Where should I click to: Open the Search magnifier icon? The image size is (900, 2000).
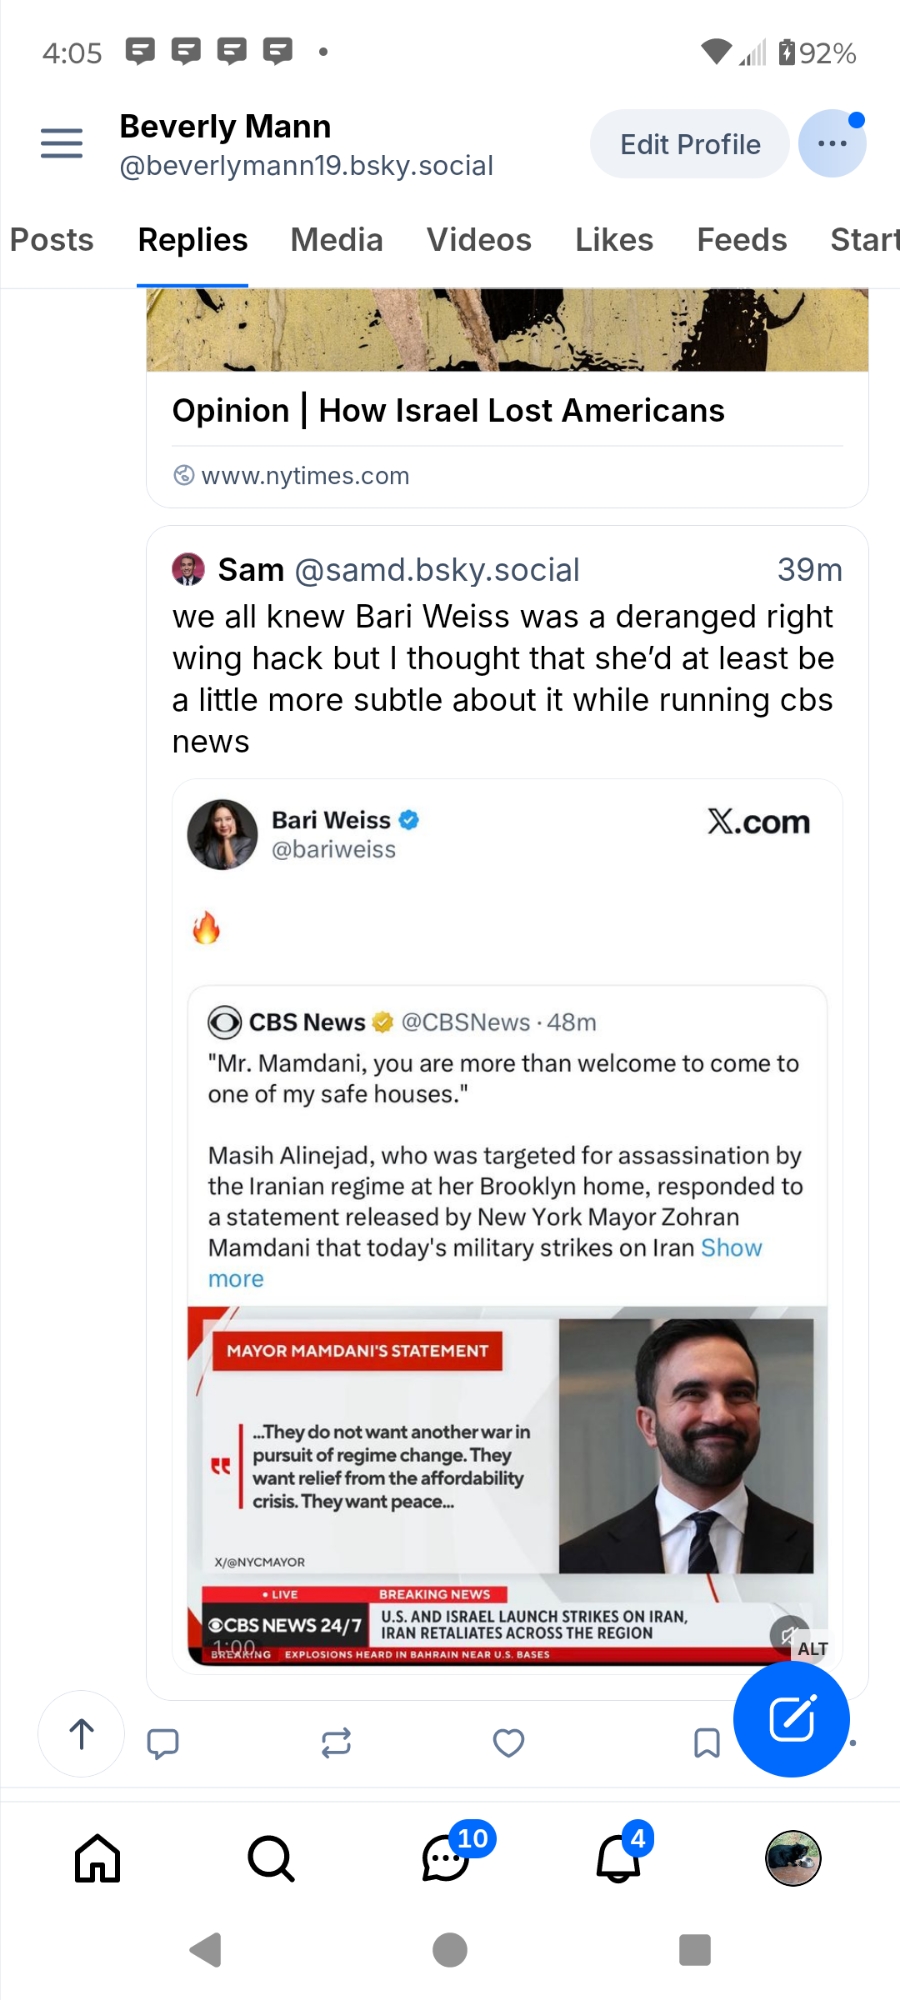point(270,1859)
